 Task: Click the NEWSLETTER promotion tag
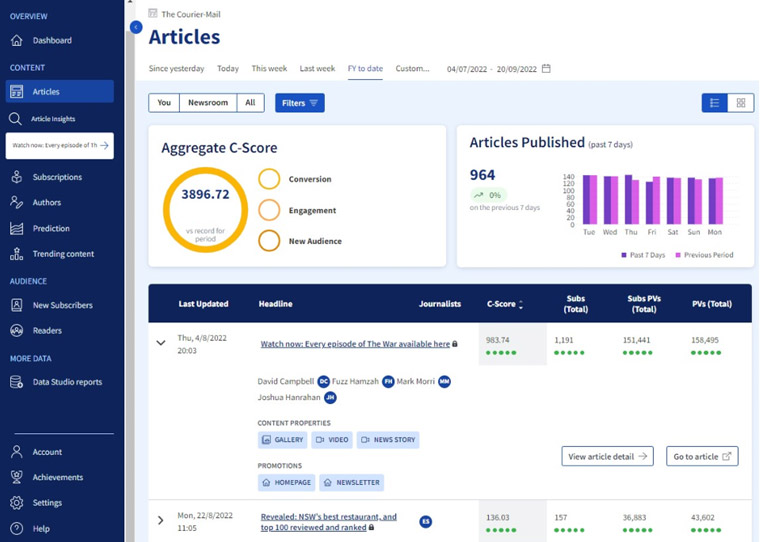352,482
